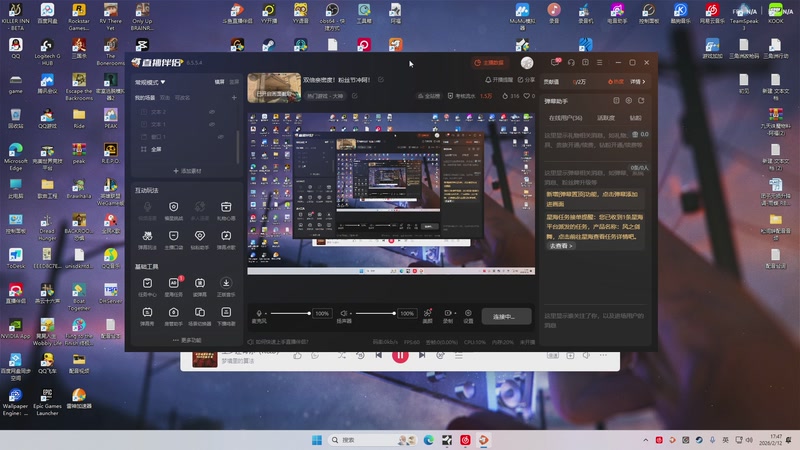Skip to next track in music player

tap(422, 355)
